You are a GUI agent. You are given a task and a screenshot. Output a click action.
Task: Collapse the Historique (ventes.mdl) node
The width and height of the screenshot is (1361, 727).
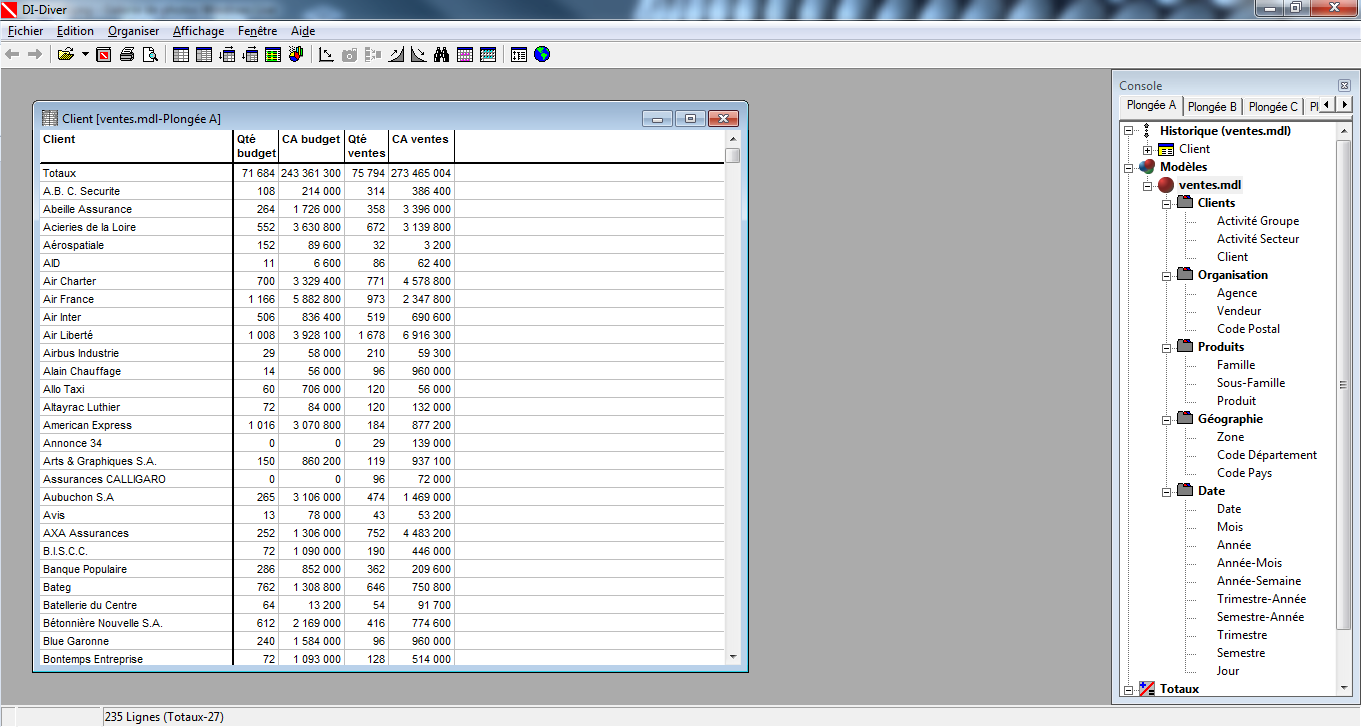click(x=1128, y=131)
